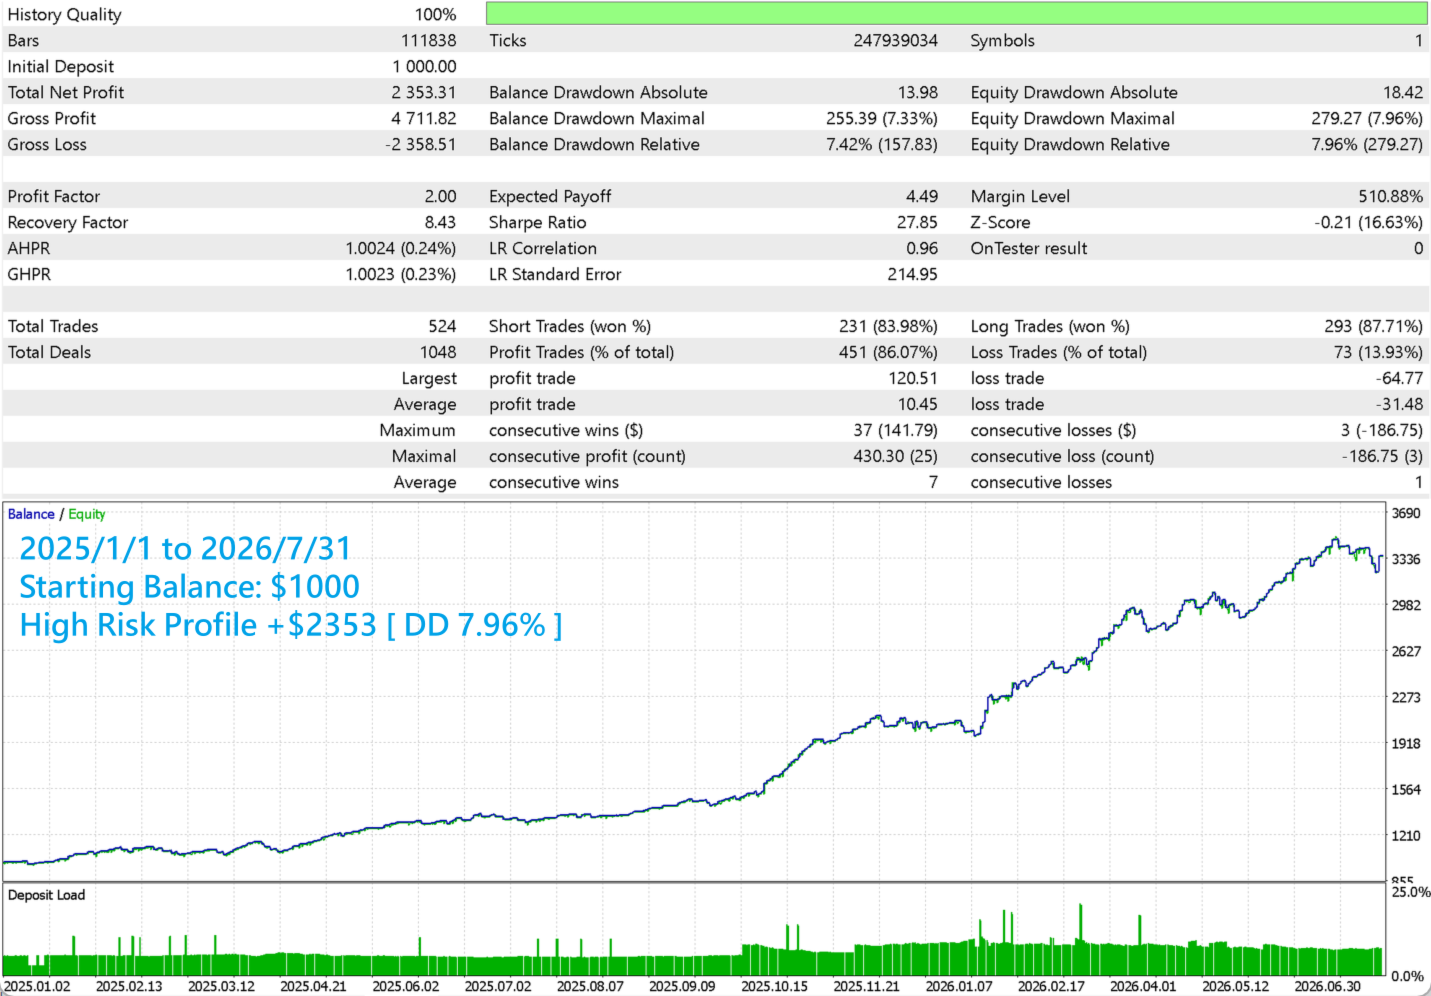Select the 2025.06.02 date axis label
Screen dimensions: 1431x996
[x=406, y=986]
